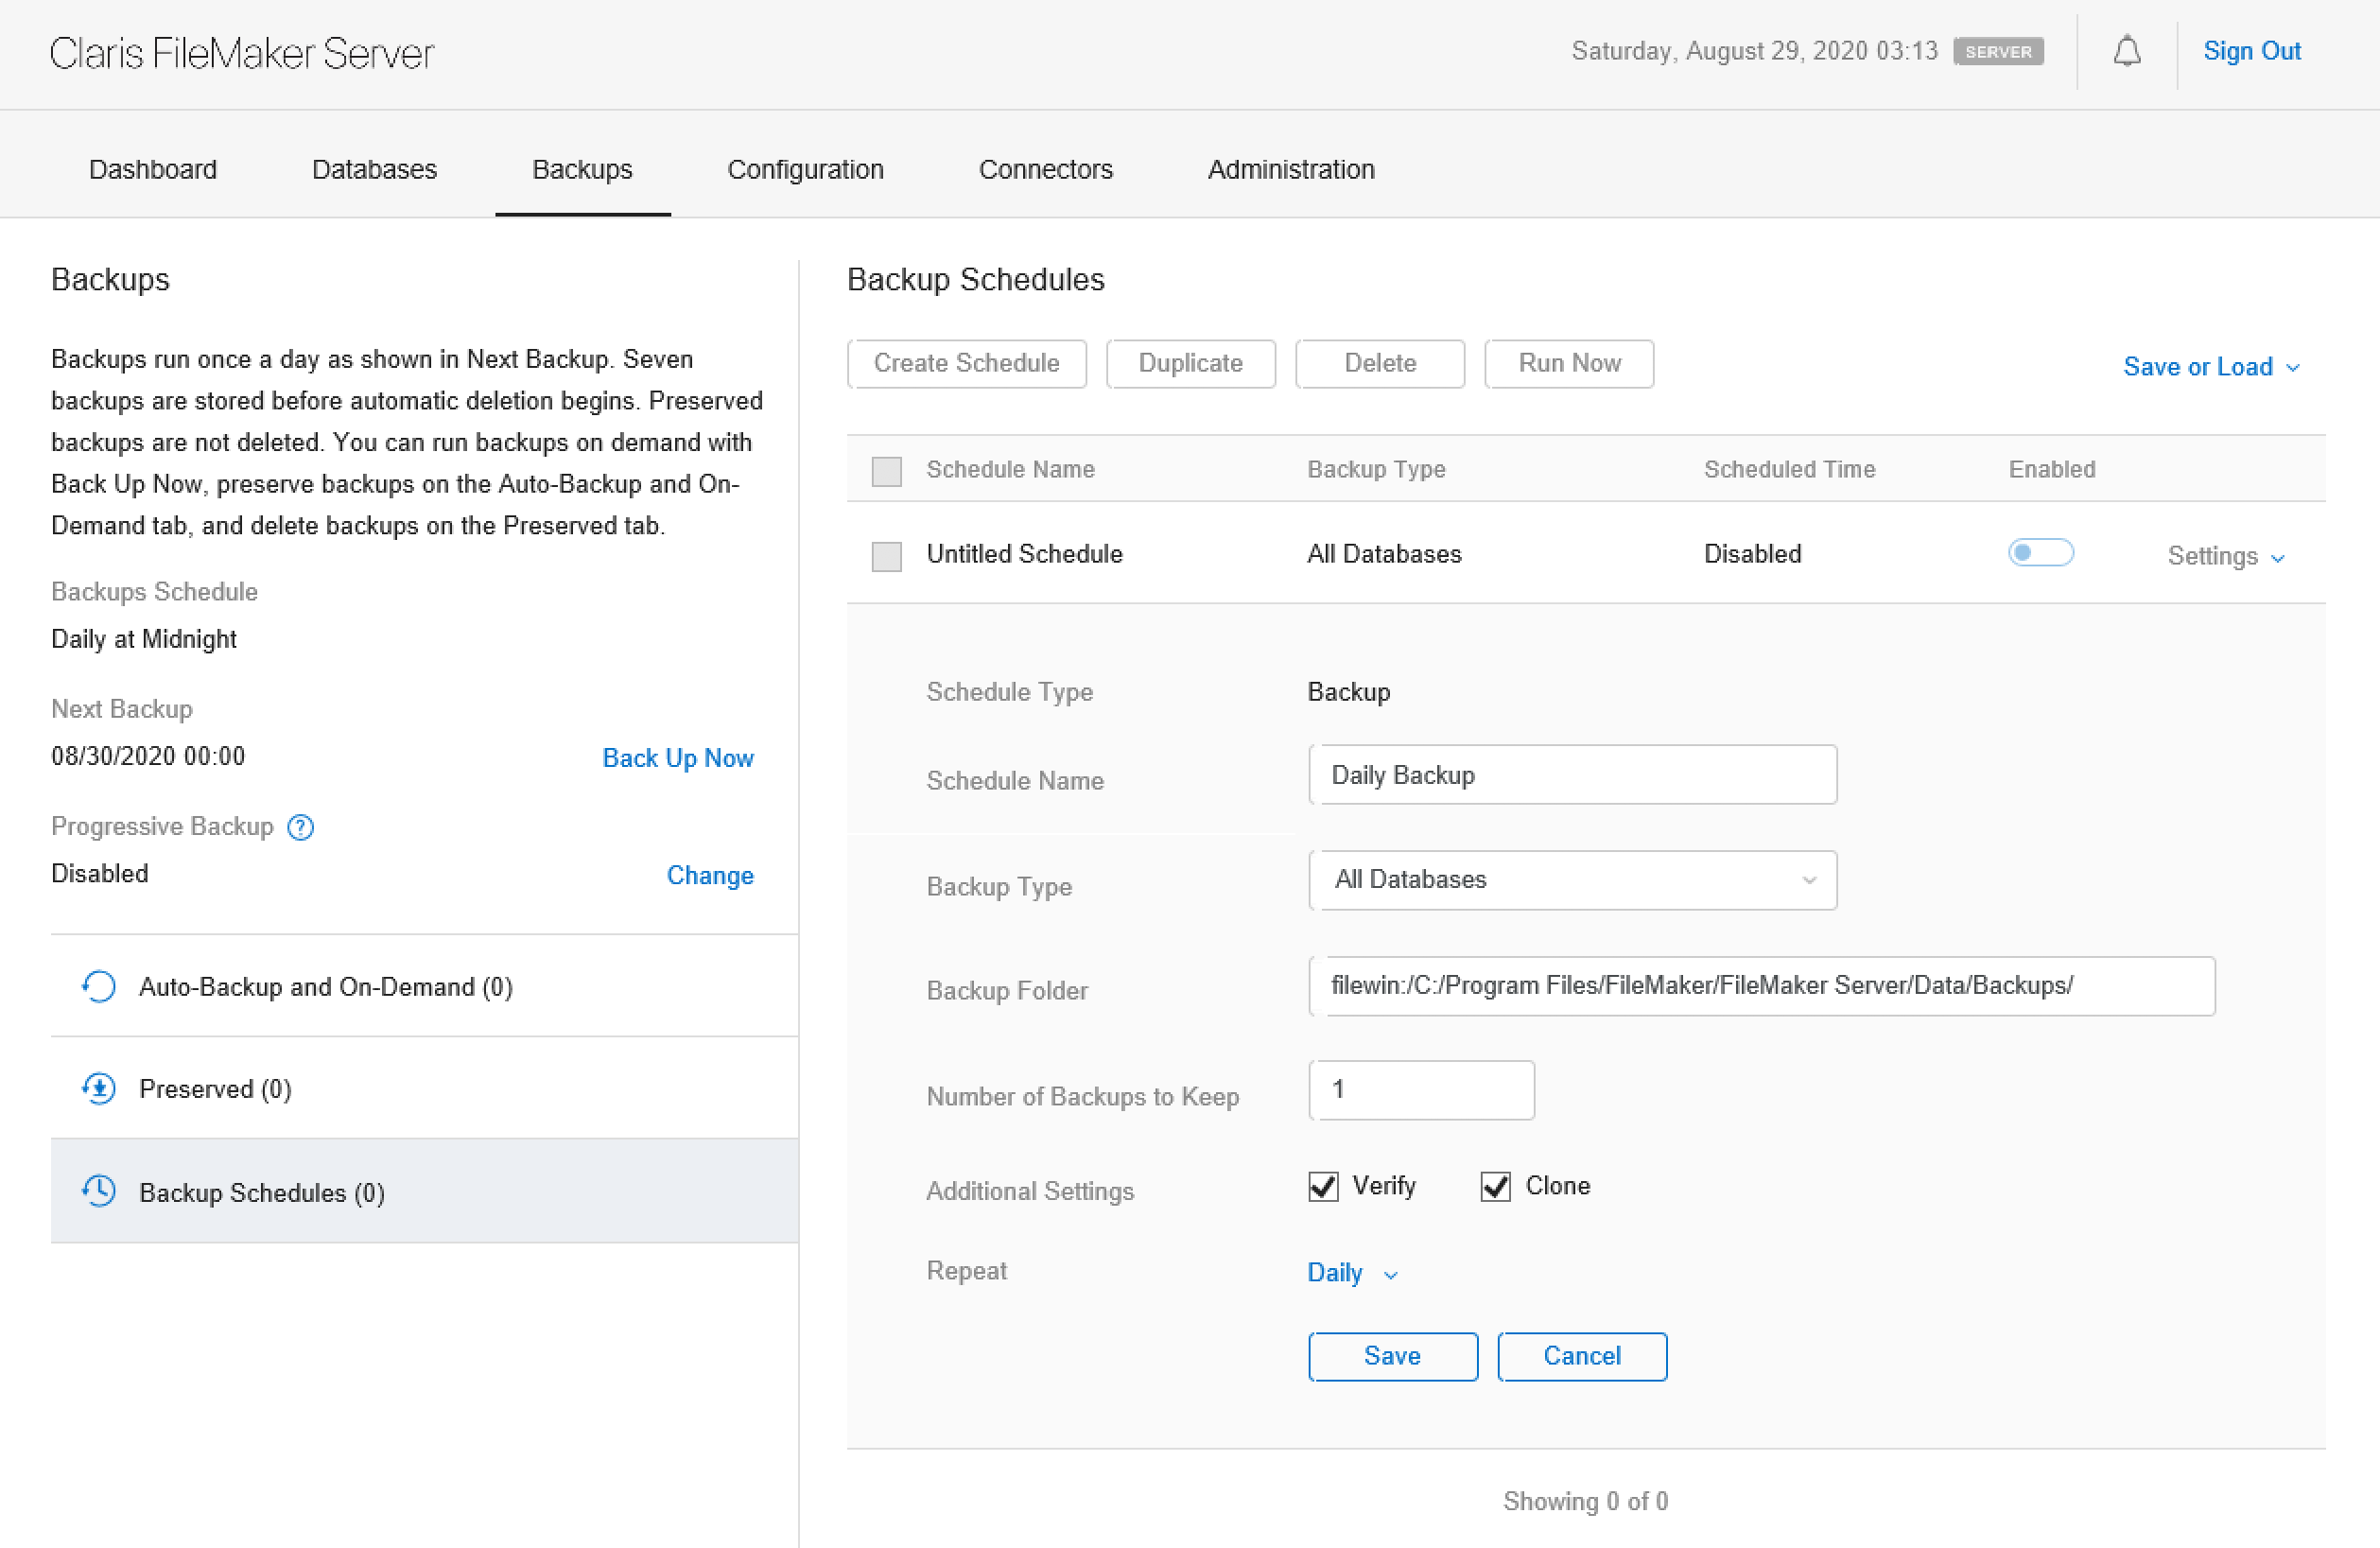Open the Repeat Daily dropdown

point(1352,1273)
